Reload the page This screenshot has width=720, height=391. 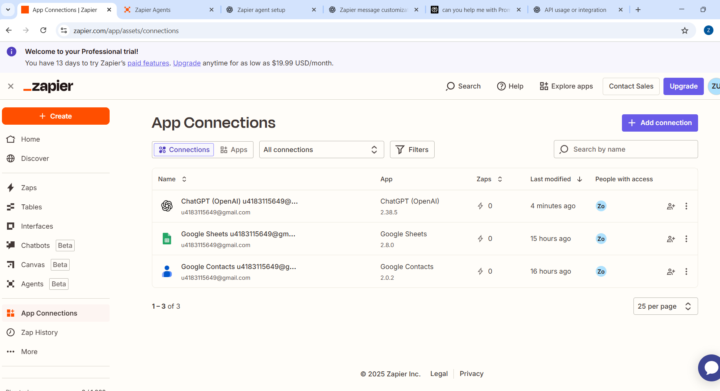pyautogui.click(x=43, y=30)
